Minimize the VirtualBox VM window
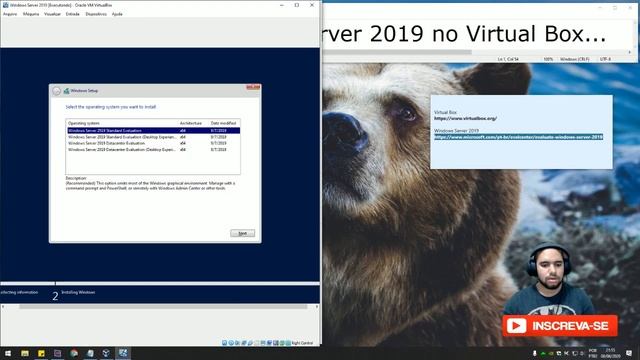This screenshot has width=640, height=360. (x=282, y=5)
